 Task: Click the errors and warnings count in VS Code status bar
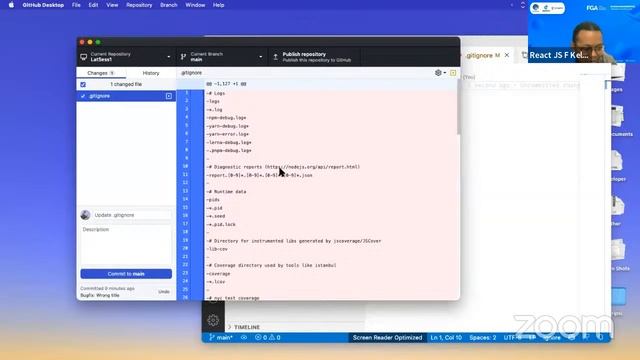pyautogui.click(x=268, y=338)
